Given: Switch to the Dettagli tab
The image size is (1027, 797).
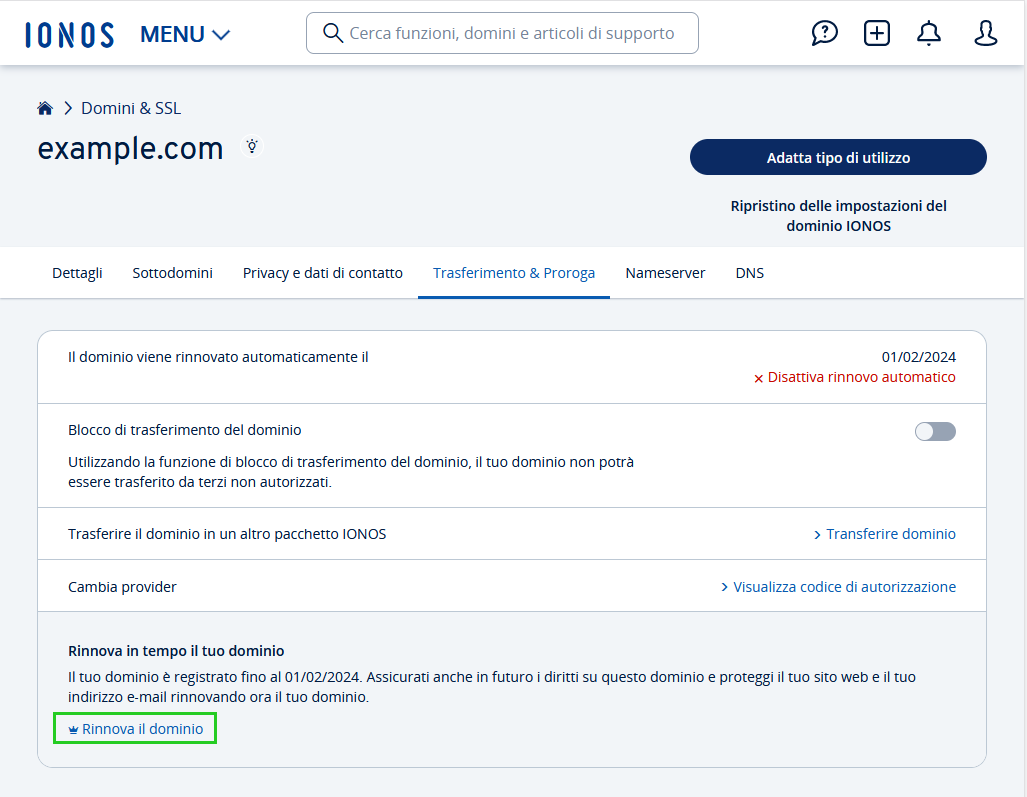Looking at the screenshot, I should (x=77, y=273).
